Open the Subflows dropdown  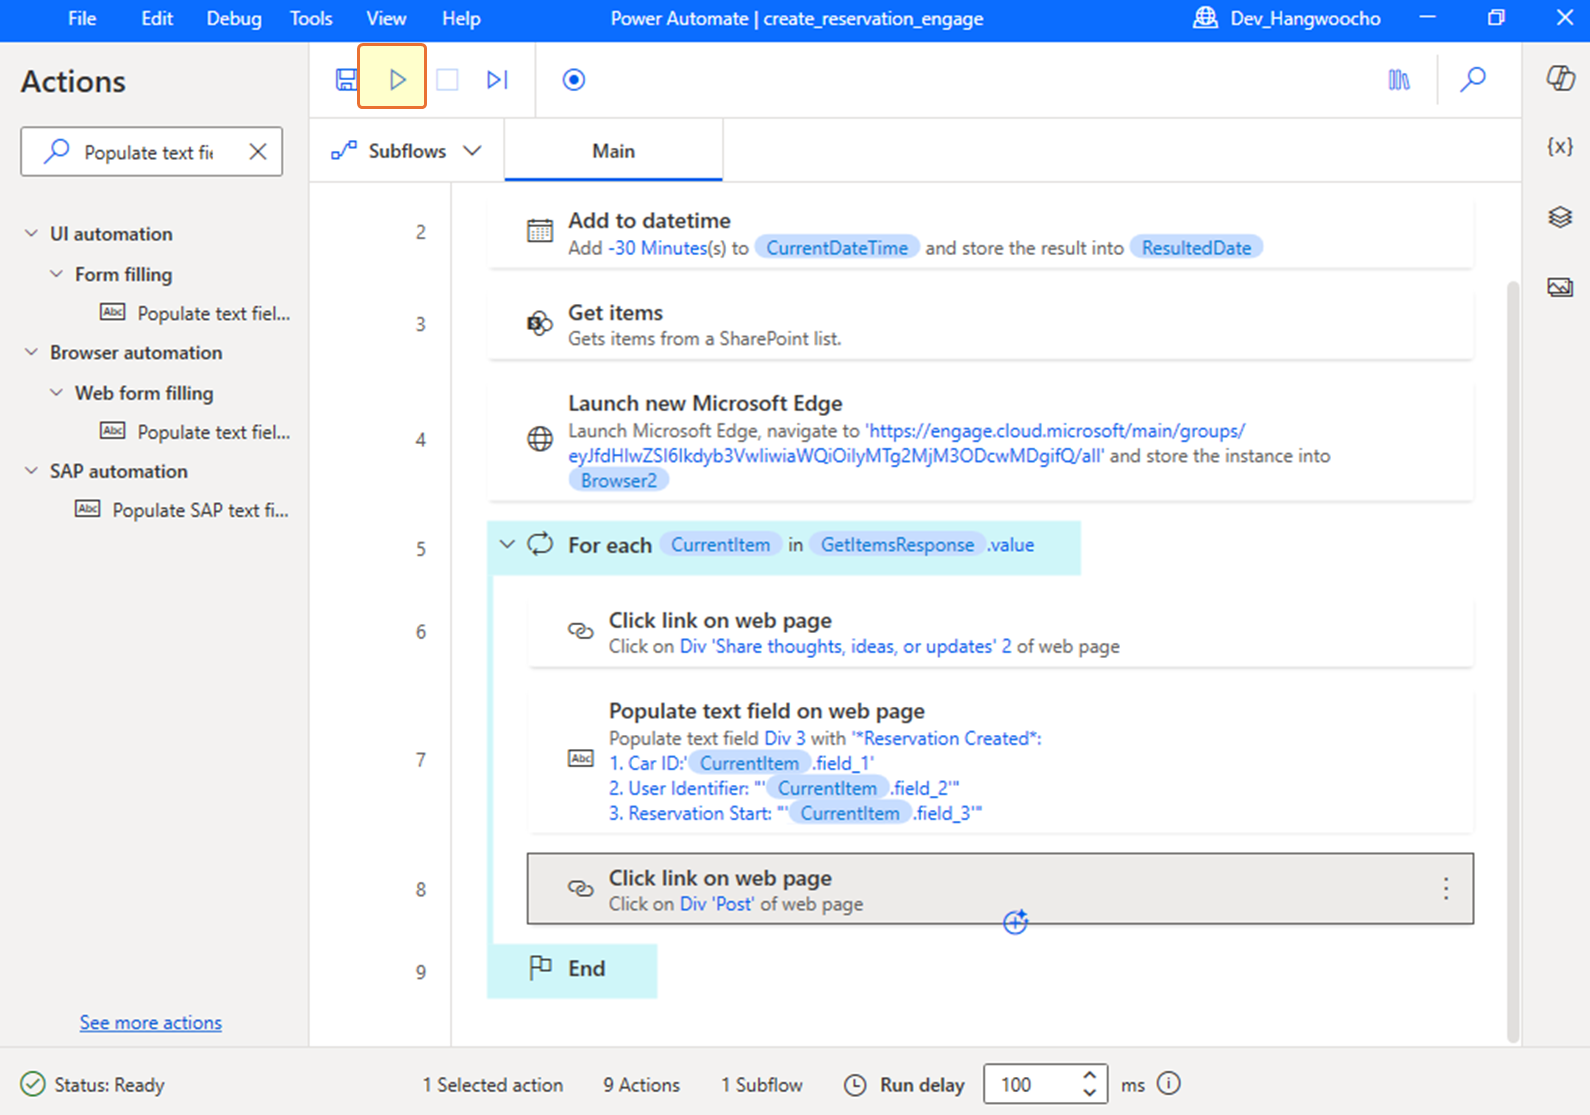pyautogui.click(x=407, y=151)
